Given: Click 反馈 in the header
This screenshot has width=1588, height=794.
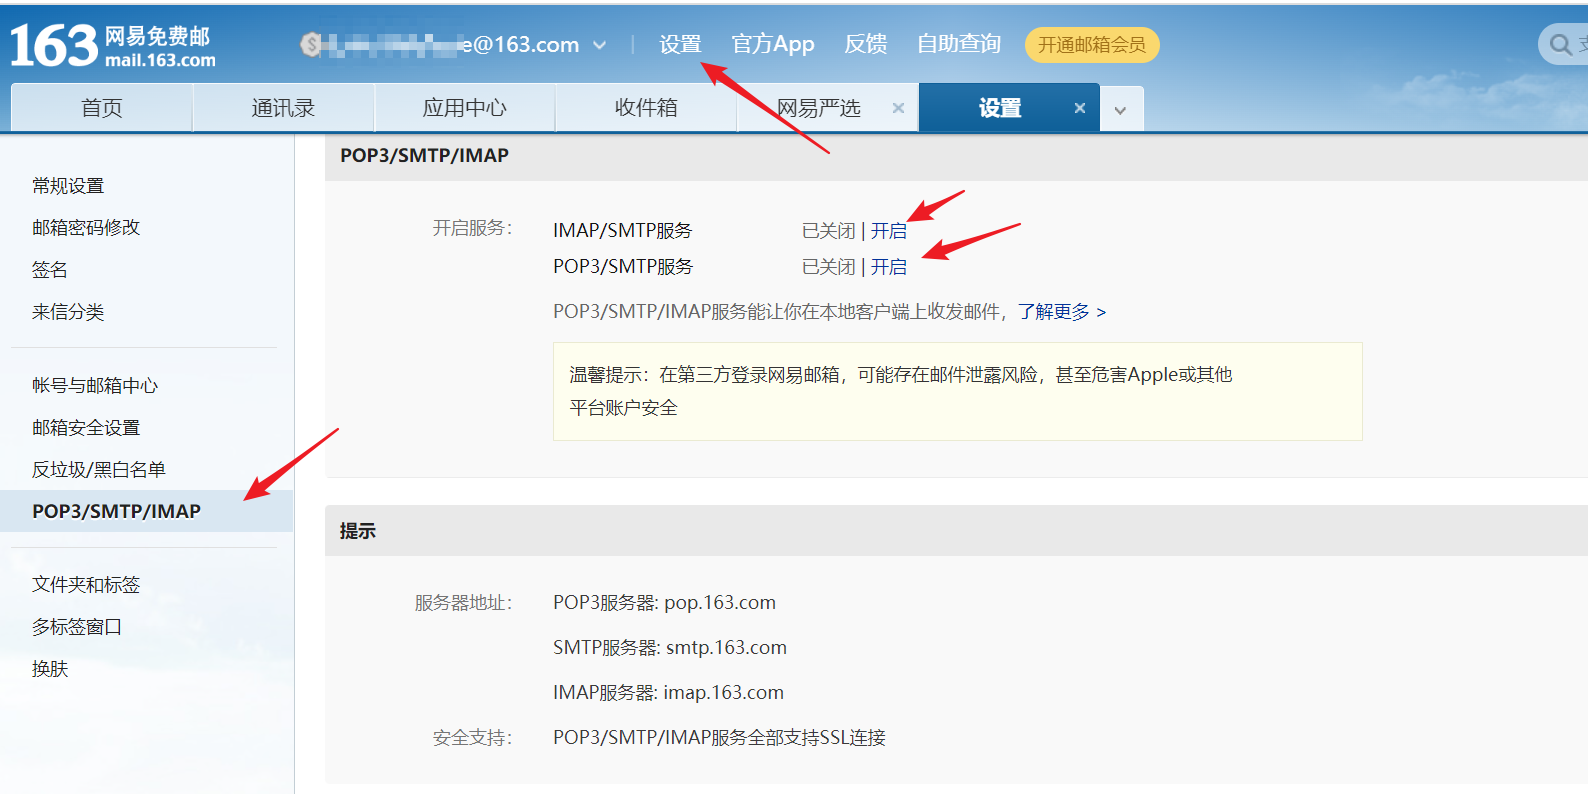Looking at the screenshot, I should click(x=866, y=44).
